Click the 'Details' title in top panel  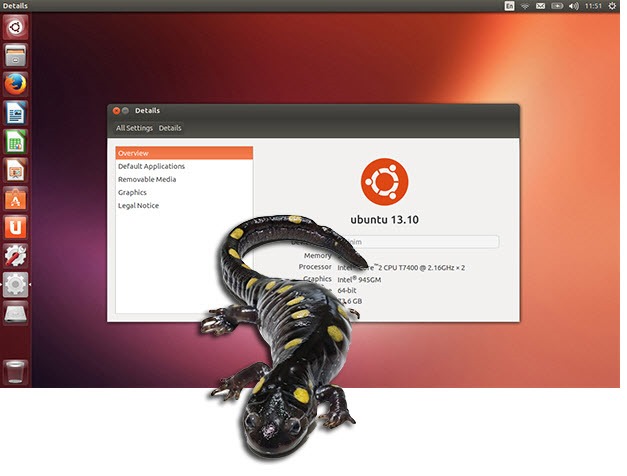pyautogui.click(x=15, y=6)
